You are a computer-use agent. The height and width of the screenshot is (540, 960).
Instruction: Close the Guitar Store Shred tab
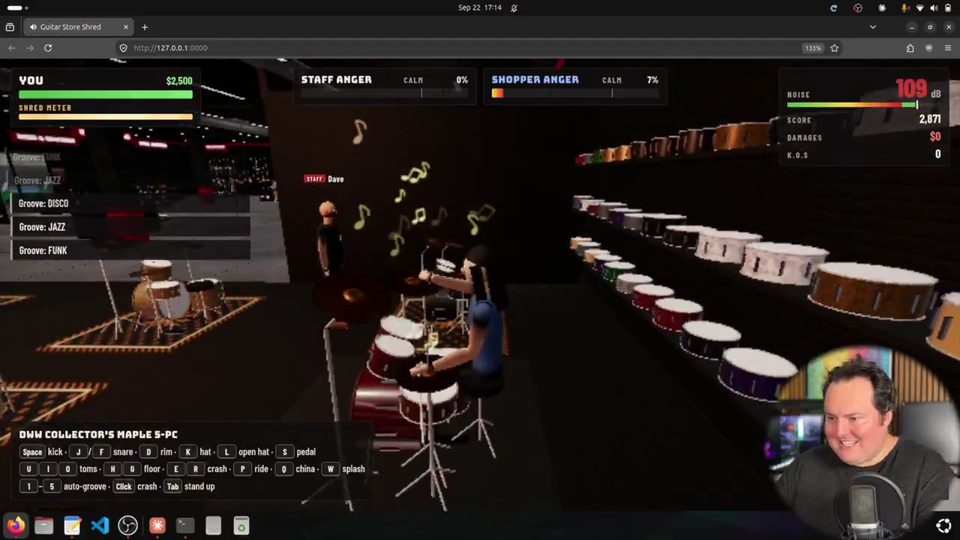click(x=126, y=27)
